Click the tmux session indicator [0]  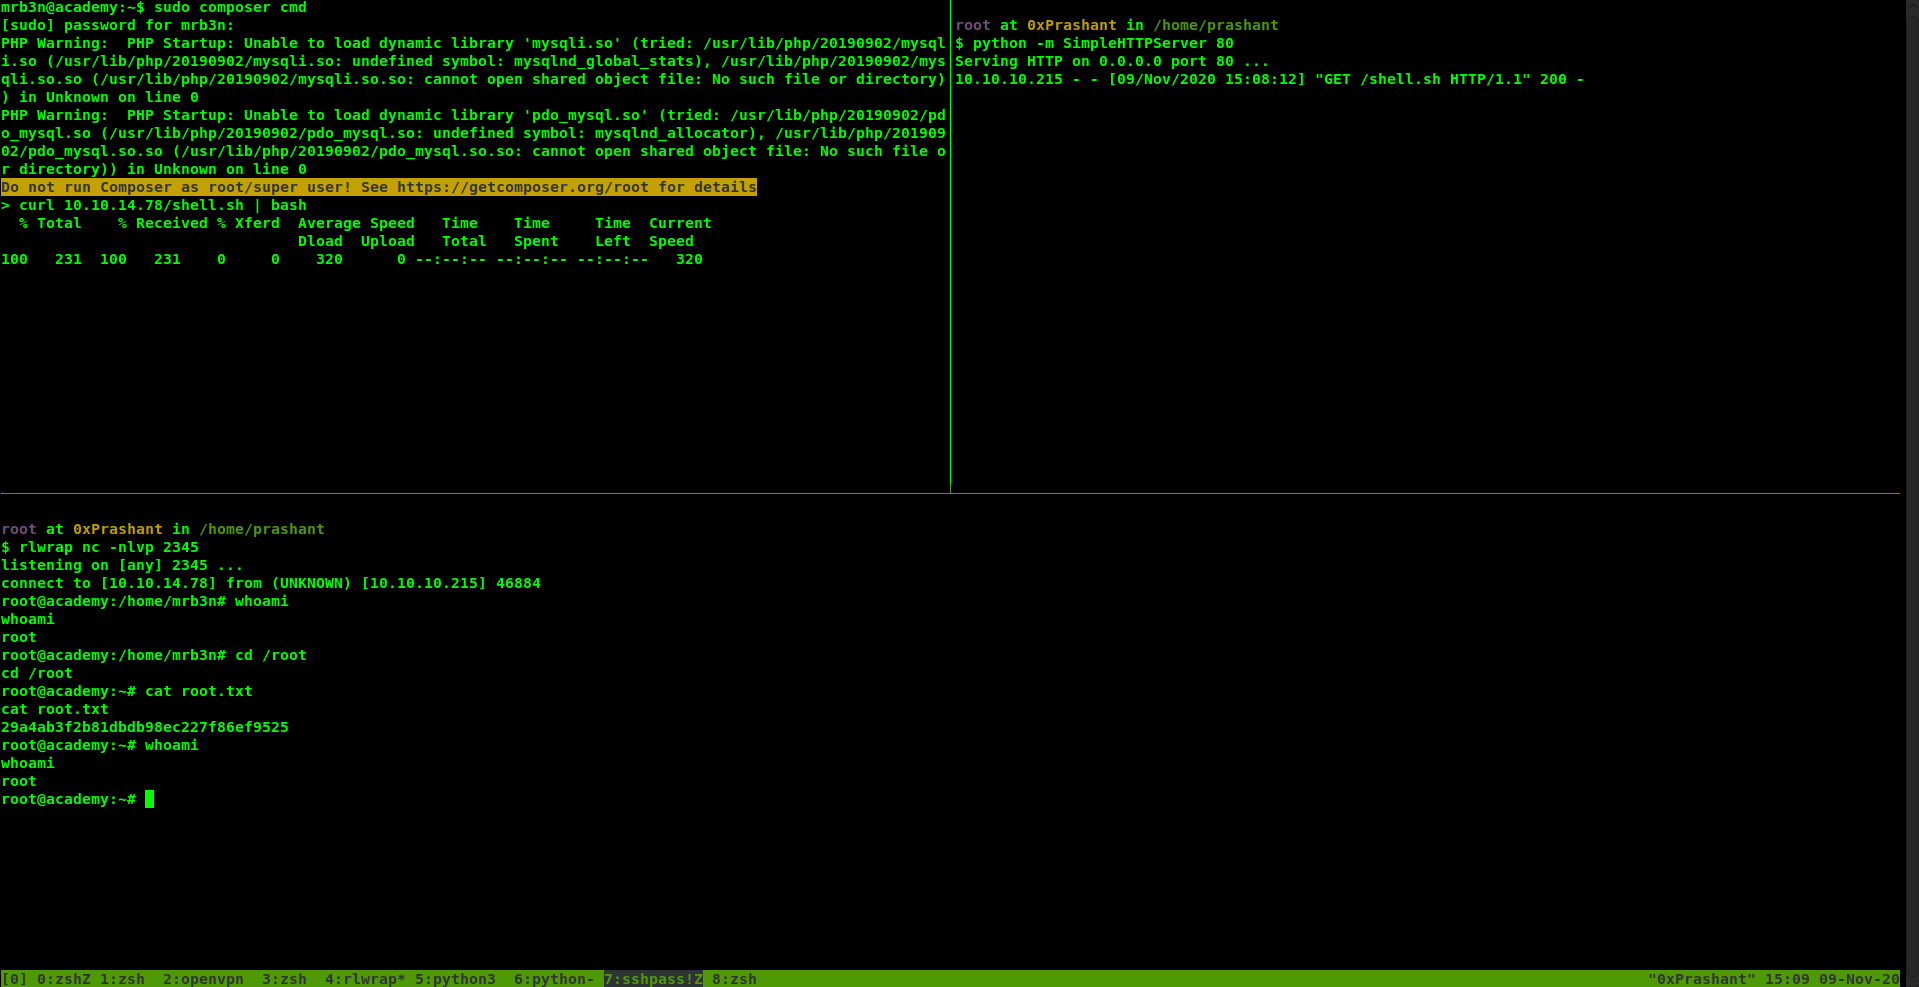tap(14, 979)
